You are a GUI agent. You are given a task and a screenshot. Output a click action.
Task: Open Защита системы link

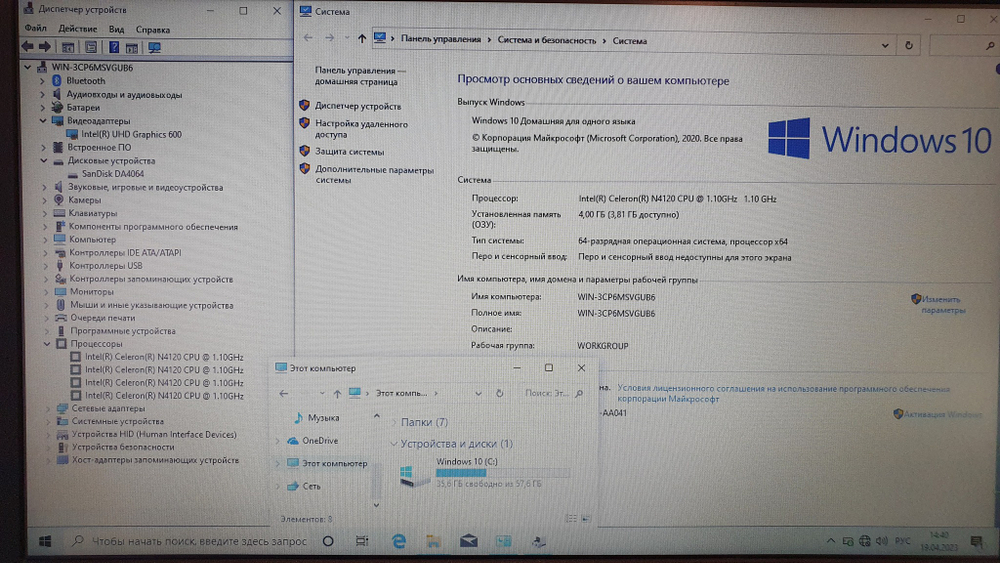[x=349, y=152]
